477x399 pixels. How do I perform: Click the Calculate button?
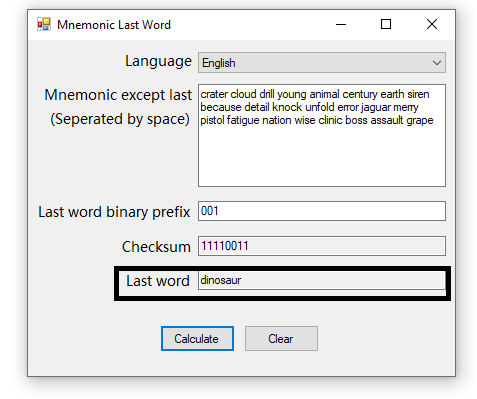(x=197, y=339)
